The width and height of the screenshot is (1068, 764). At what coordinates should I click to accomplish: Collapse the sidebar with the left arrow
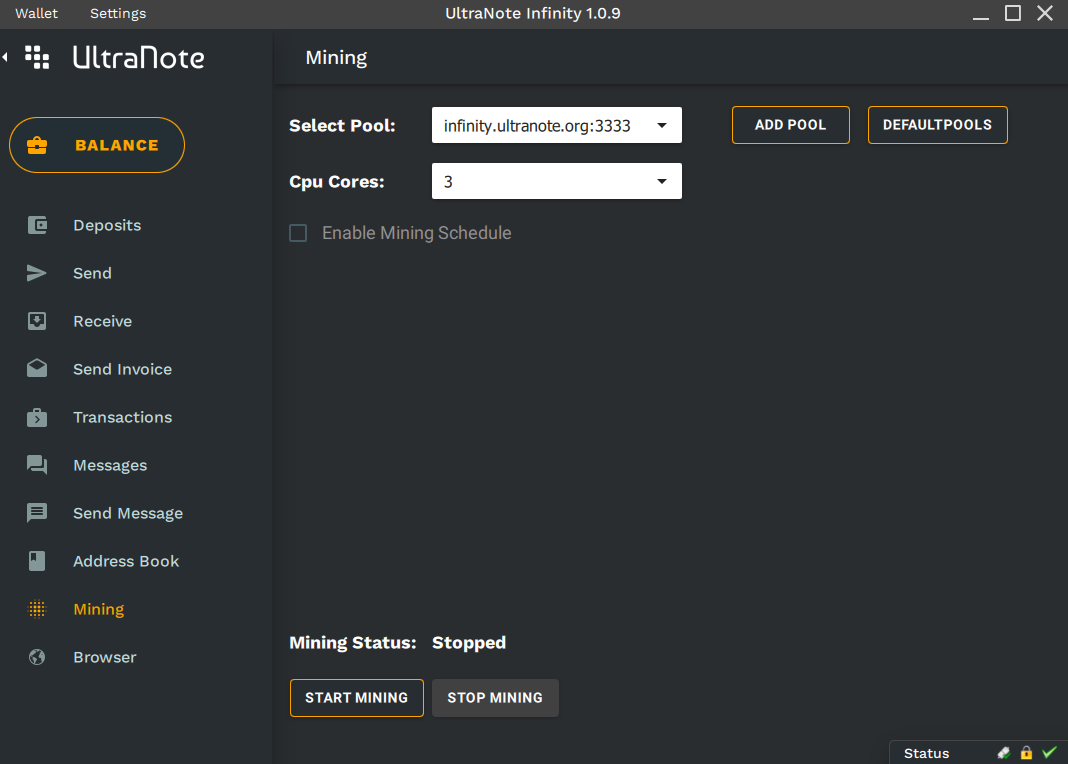(5, 57)
